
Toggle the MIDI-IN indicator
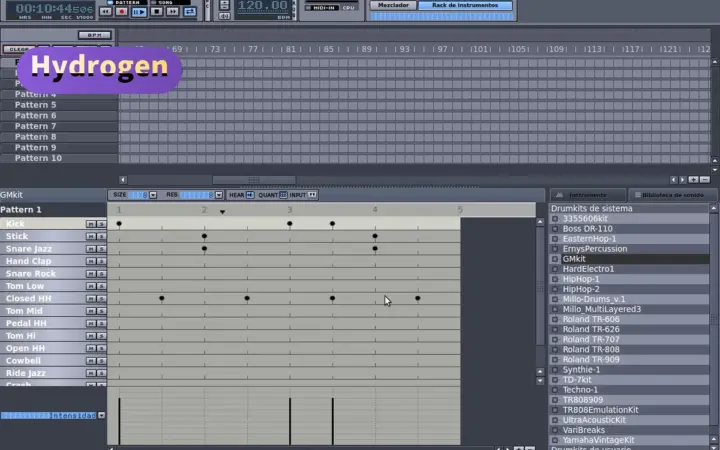322,8
